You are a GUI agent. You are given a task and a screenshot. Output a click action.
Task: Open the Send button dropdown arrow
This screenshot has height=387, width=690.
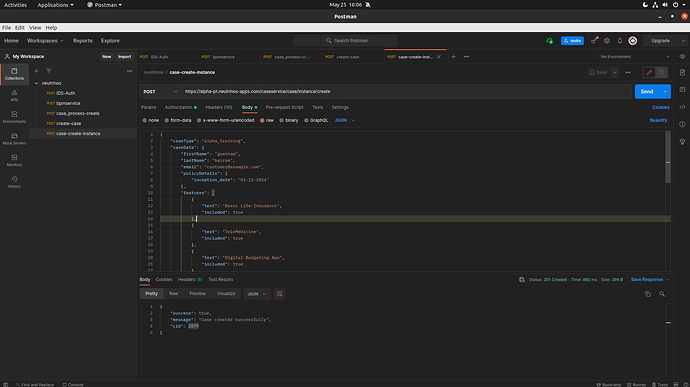coord(665,92)
